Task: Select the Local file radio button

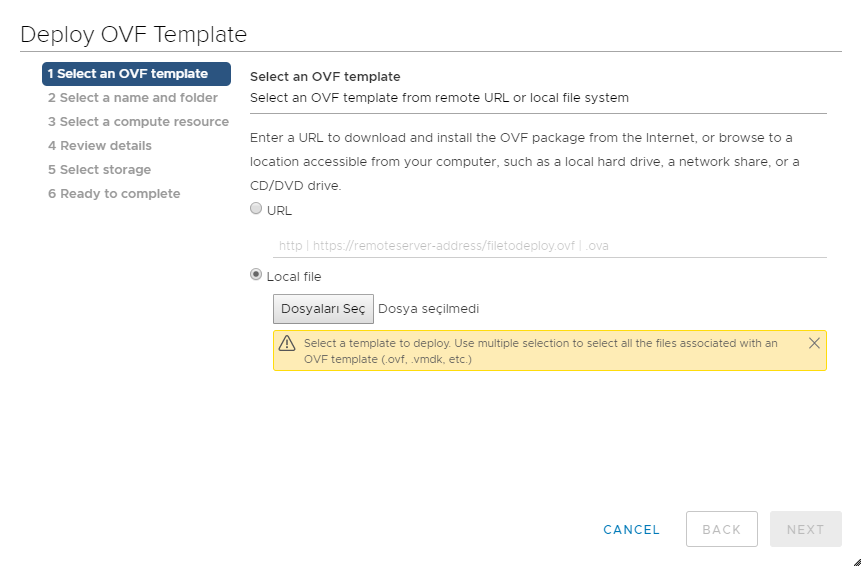Action: [257, 275]
